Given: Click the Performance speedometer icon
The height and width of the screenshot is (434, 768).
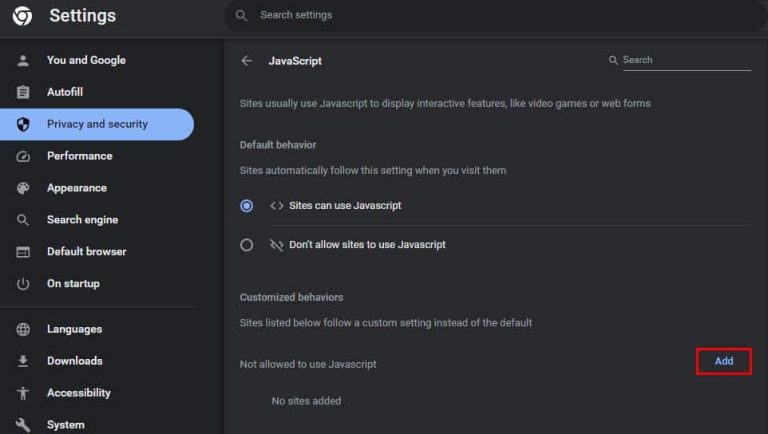Looking at the screenshot, I should click(x=23, y=156).
